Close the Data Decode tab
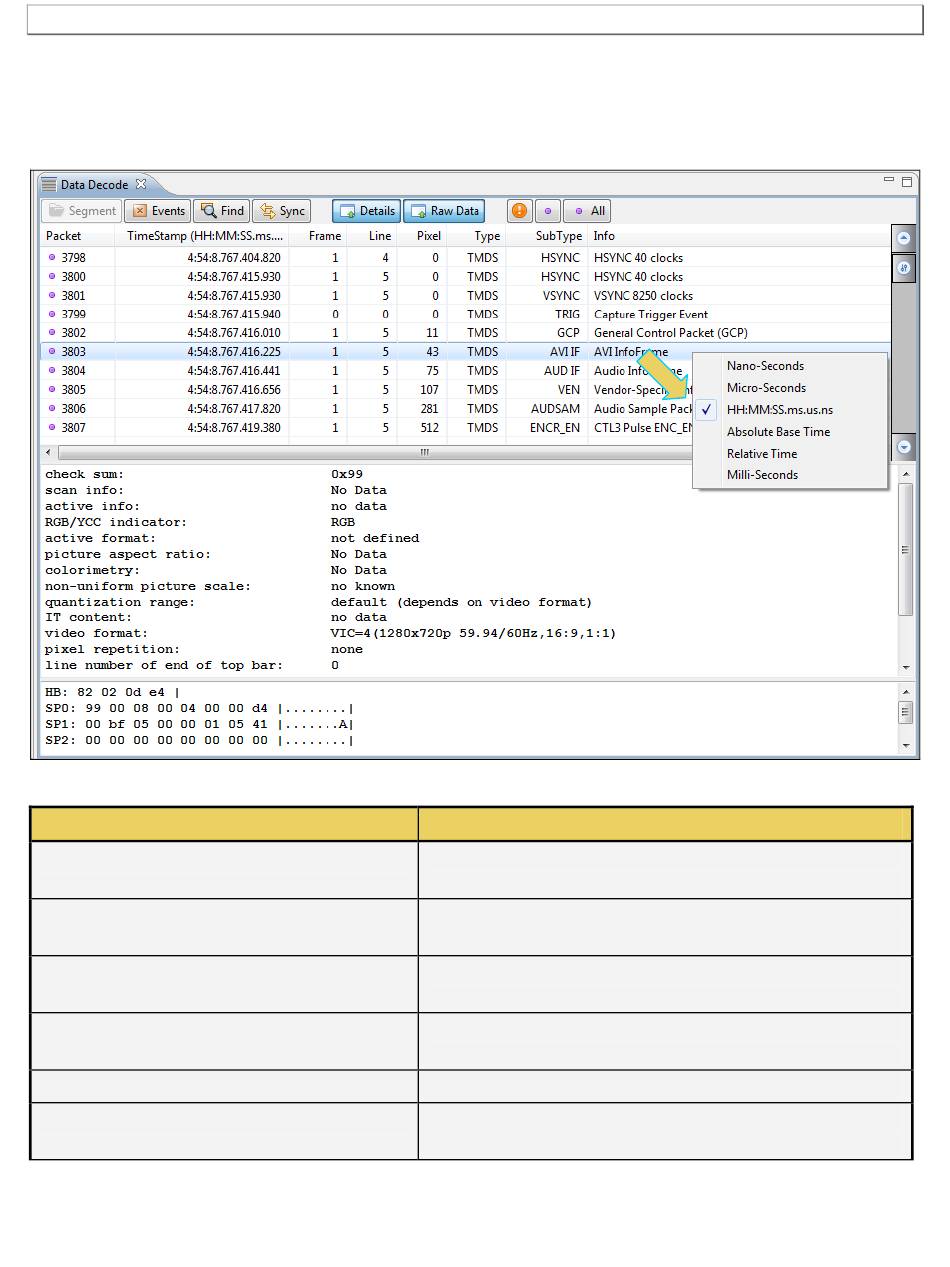The height and width of the screenshot is (1267, 950). click(141, 184)
